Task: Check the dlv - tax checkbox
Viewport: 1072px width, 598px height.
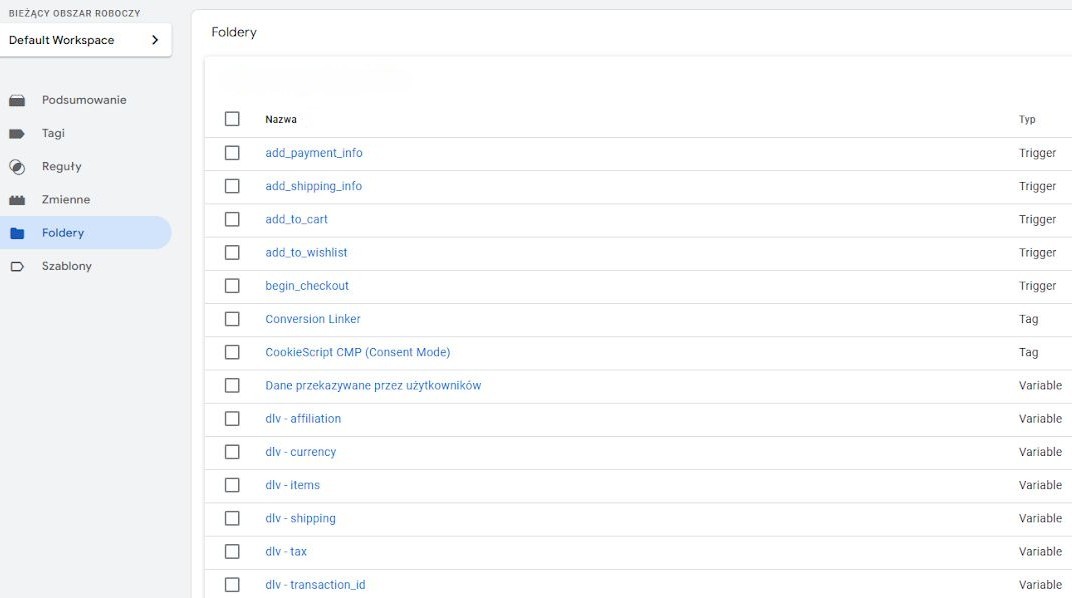Action: pyautogui.click(x=232, y=552)
